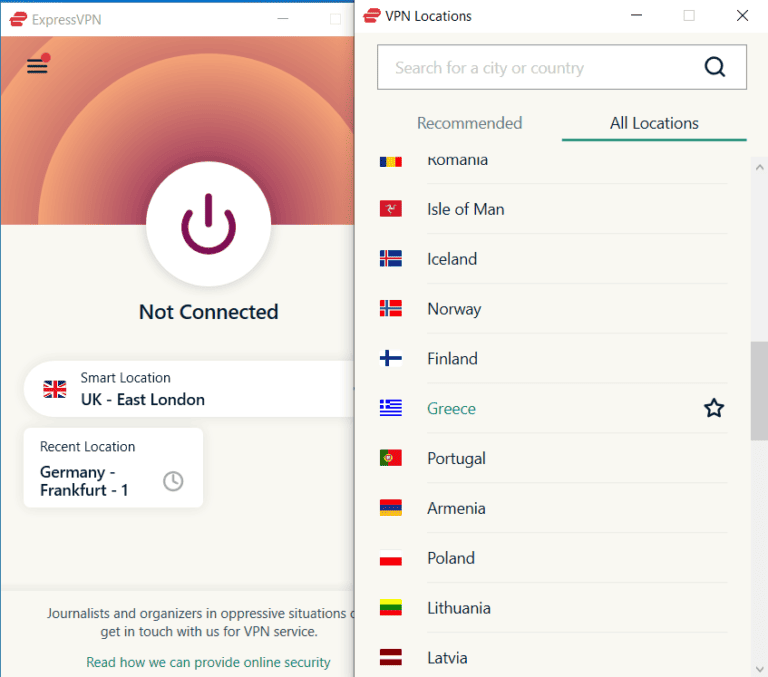Favorite Greece with the star icon

point(714,408)
